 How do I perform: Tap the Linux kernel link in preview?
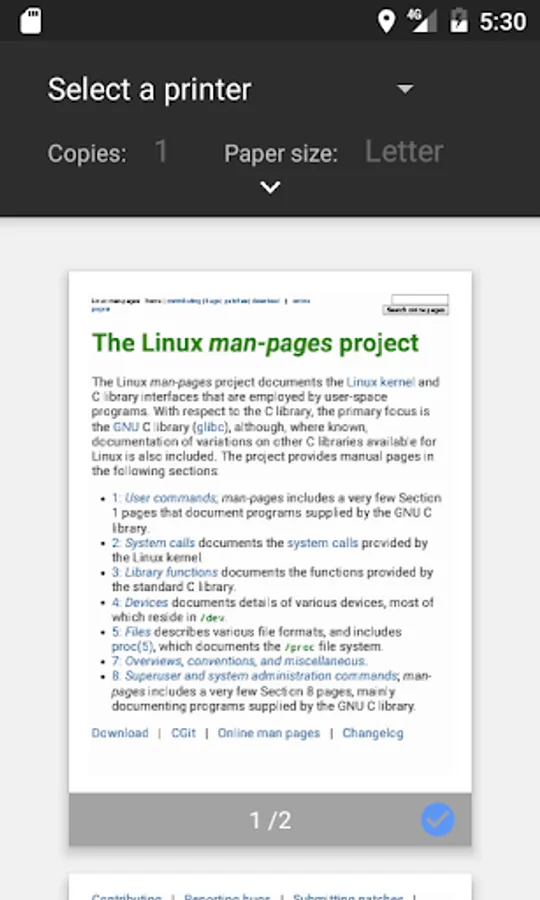[380, 382]
